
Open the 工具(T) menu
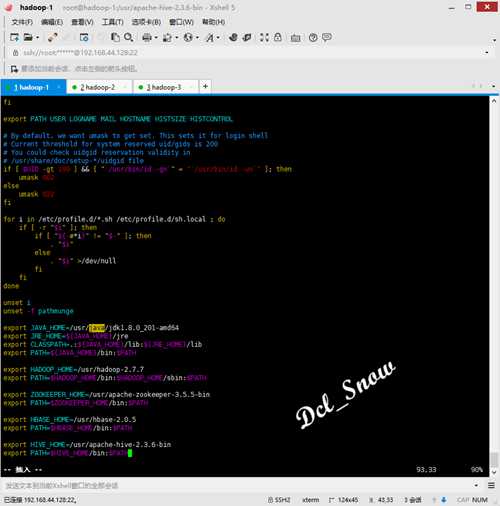[113, 22]
